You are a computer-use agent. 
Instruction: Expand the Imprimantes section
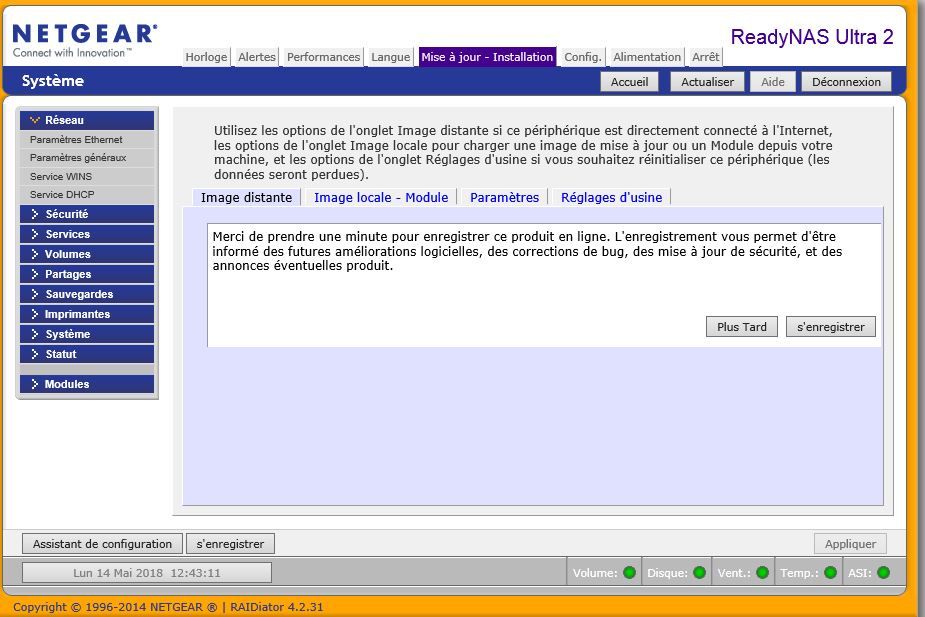[x=87, y=314]
